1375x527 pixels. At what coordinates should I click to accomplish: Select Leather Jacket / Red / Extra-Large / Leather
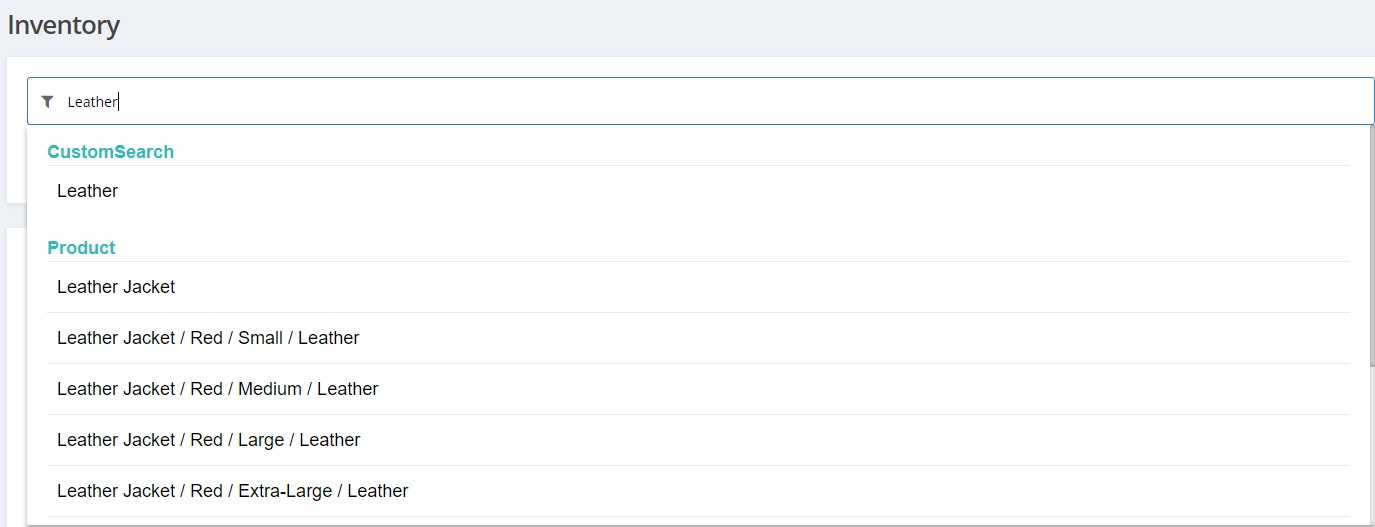(232, 491)
